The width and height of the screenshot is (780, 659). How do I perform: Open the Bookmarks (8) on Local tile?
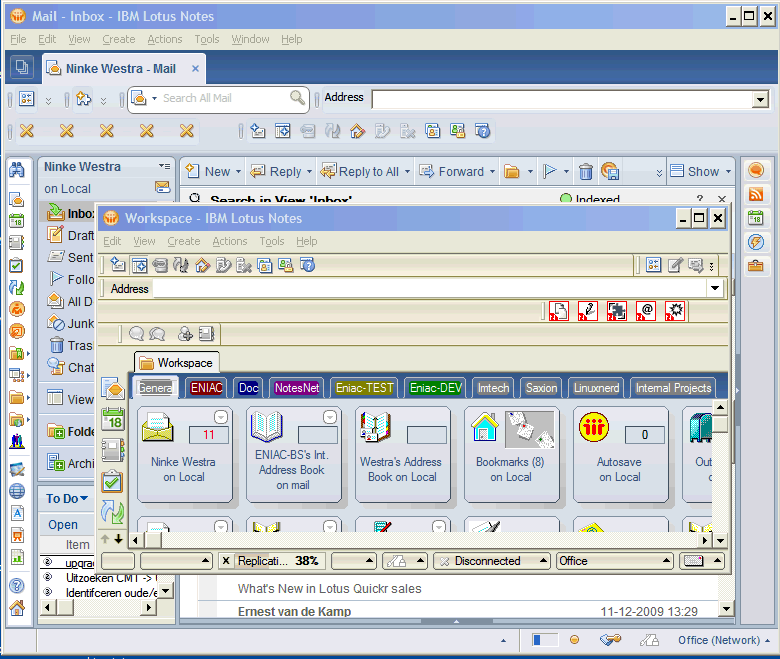coord(511,454)
